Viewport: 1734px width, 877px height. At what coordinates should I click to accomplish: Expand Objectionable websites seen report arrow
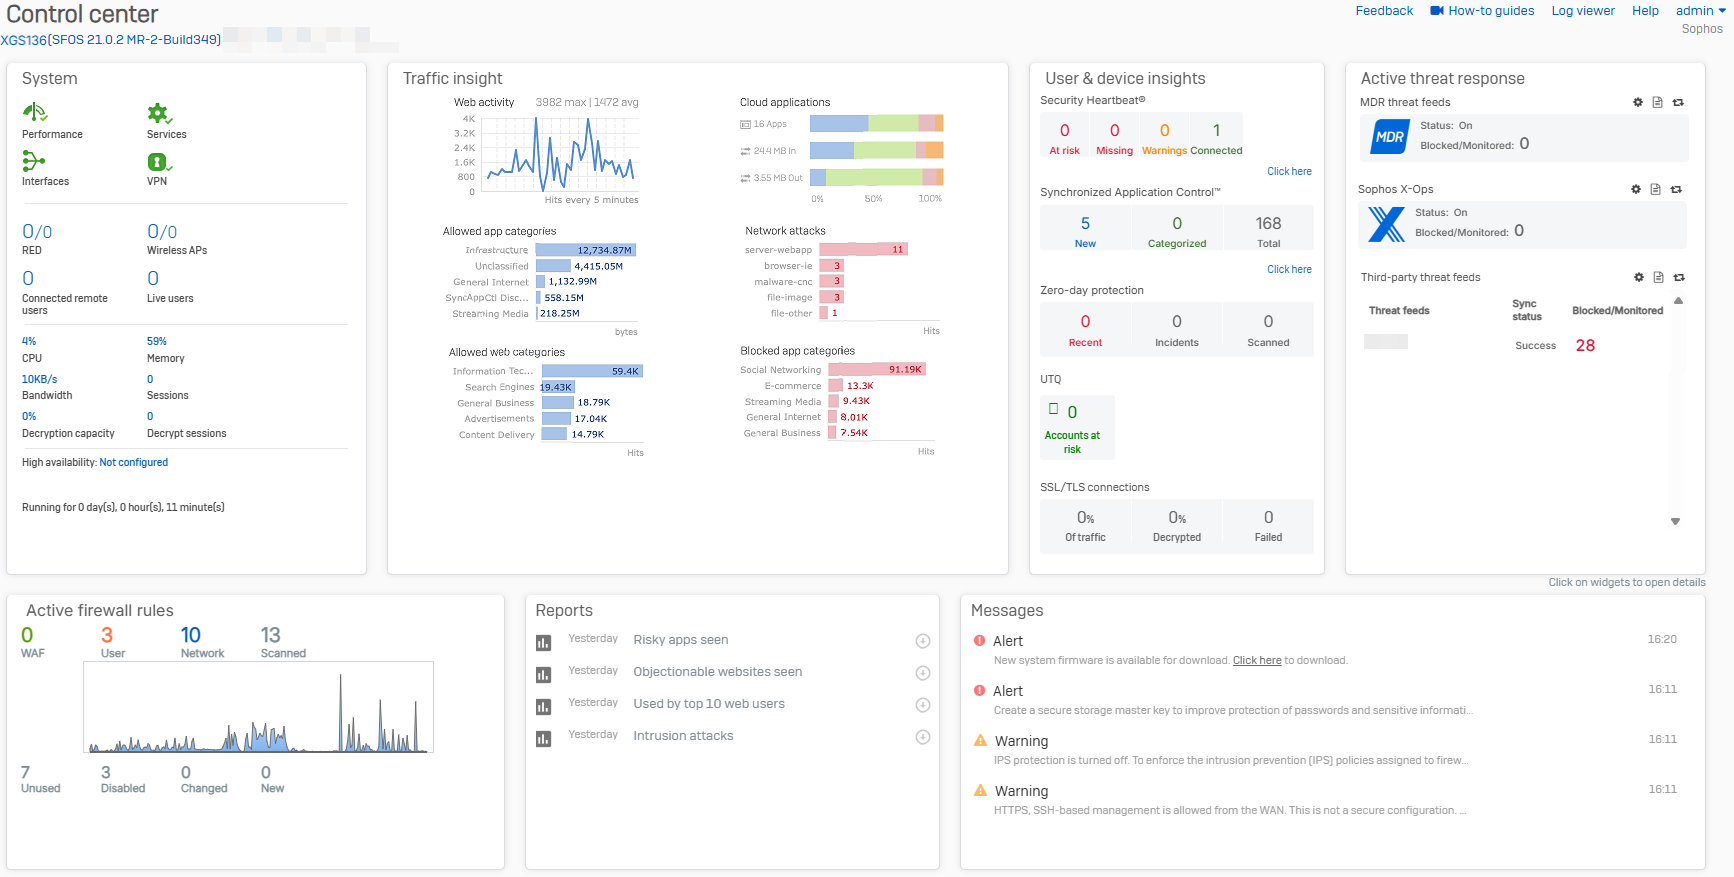click(x=923, y=673)
